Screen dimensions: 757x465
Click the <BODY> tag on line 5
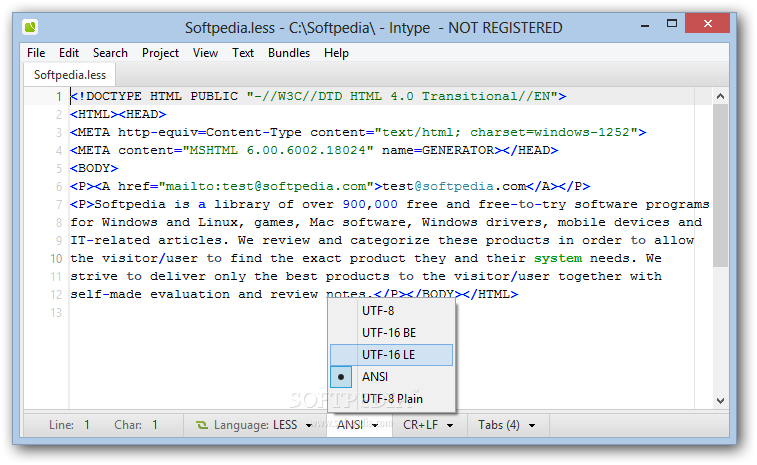pos(94,168)
